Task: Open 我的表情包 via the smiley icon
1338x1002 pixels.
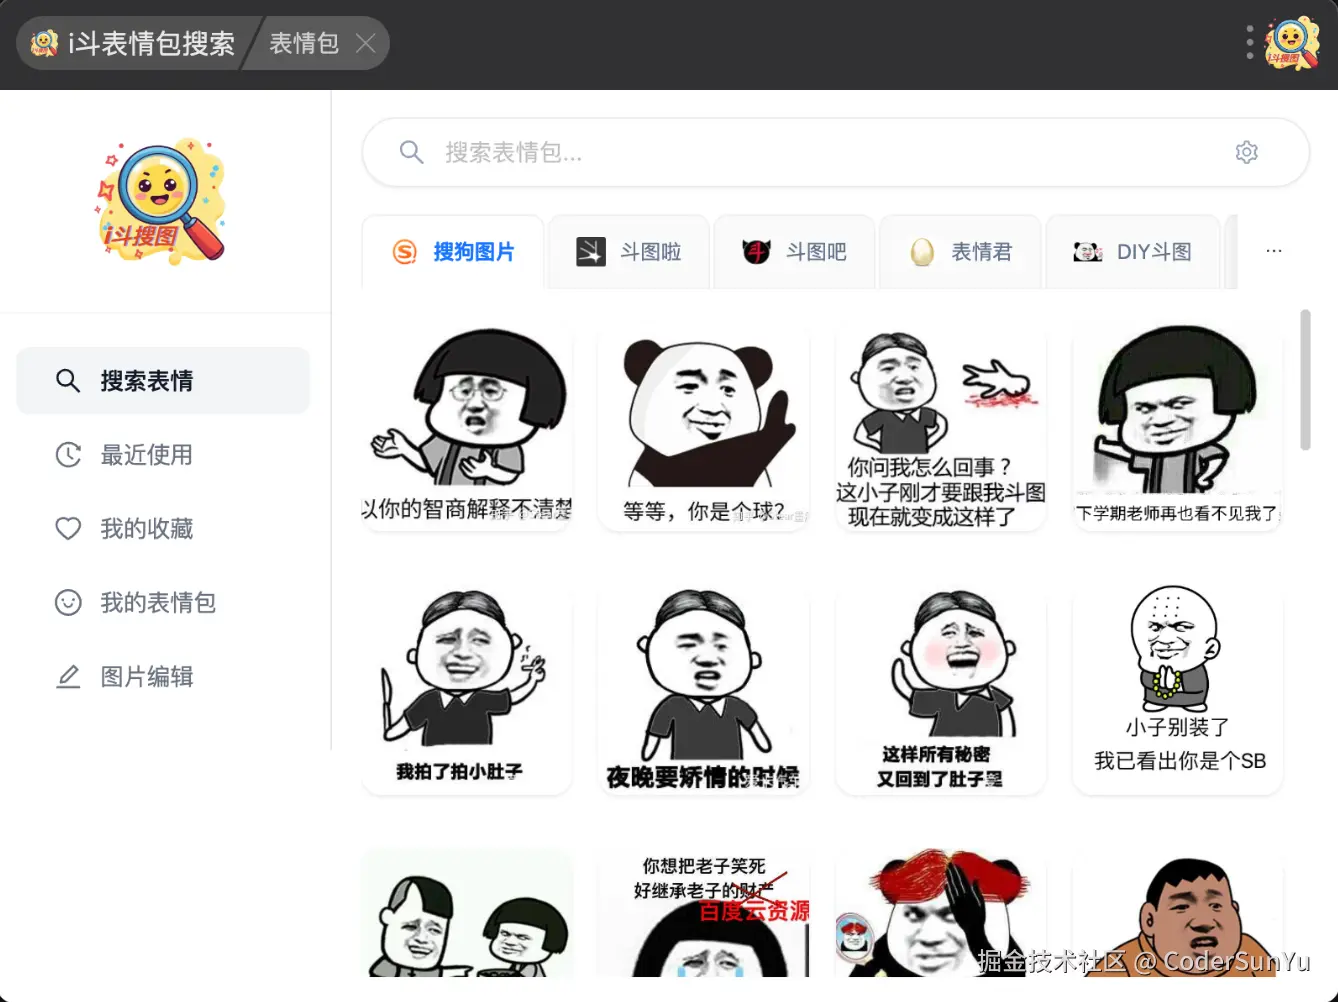Action: 67,603
